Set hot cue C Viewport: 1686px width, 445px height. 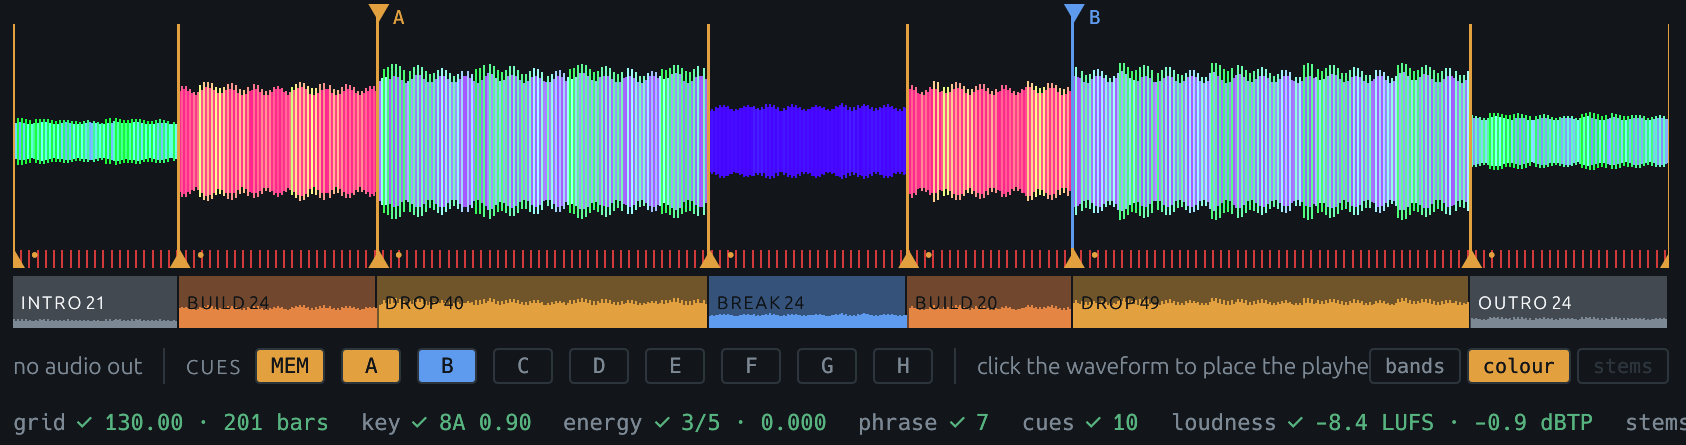523,366
